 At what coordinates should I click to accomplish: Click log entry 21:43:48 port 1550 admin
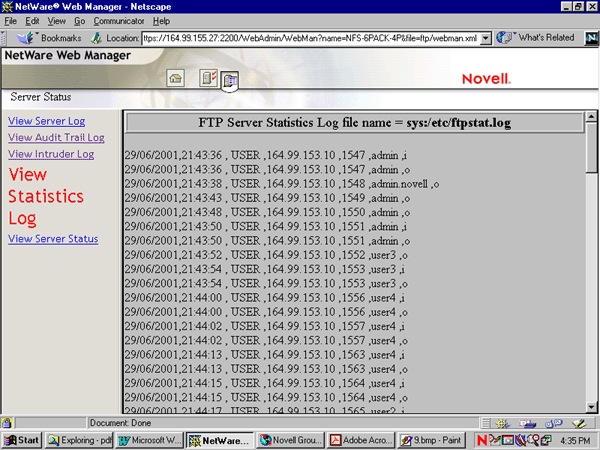[x=267, y=212]
